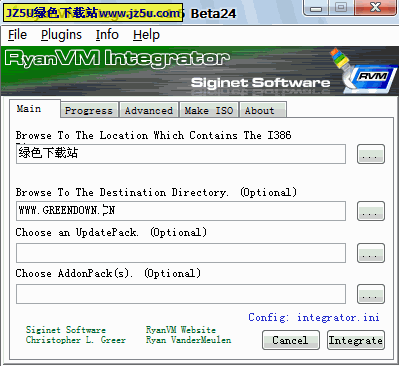
Task: Click the AddonPack(s) input field
Action: (181, 294)
